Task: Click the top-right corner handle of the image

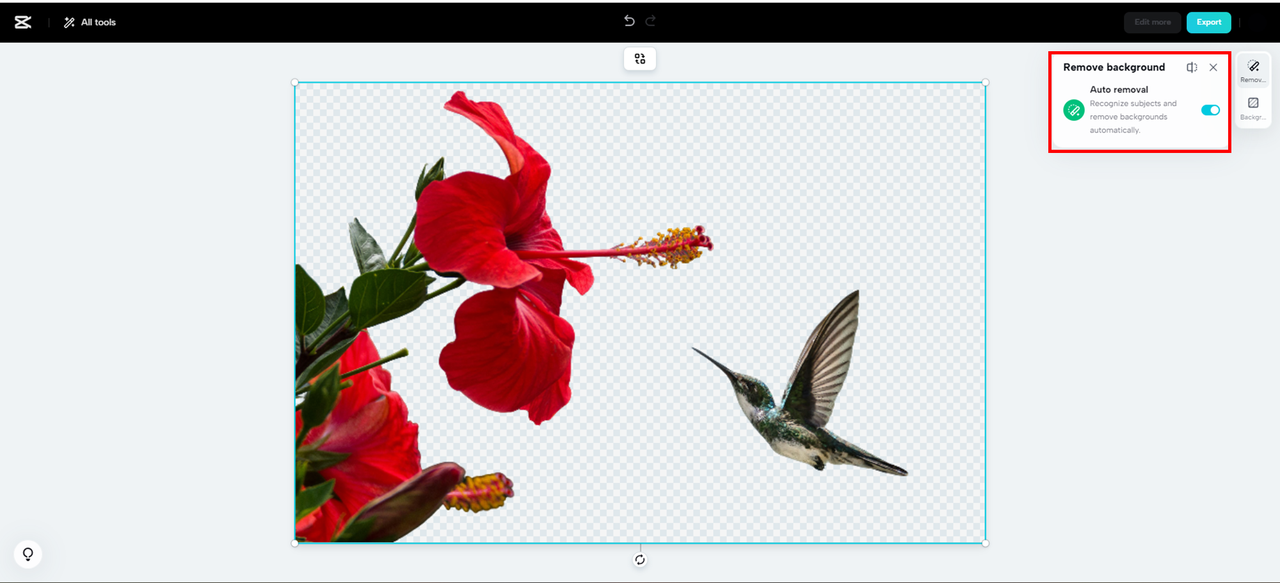Action: tap(985, 83)
